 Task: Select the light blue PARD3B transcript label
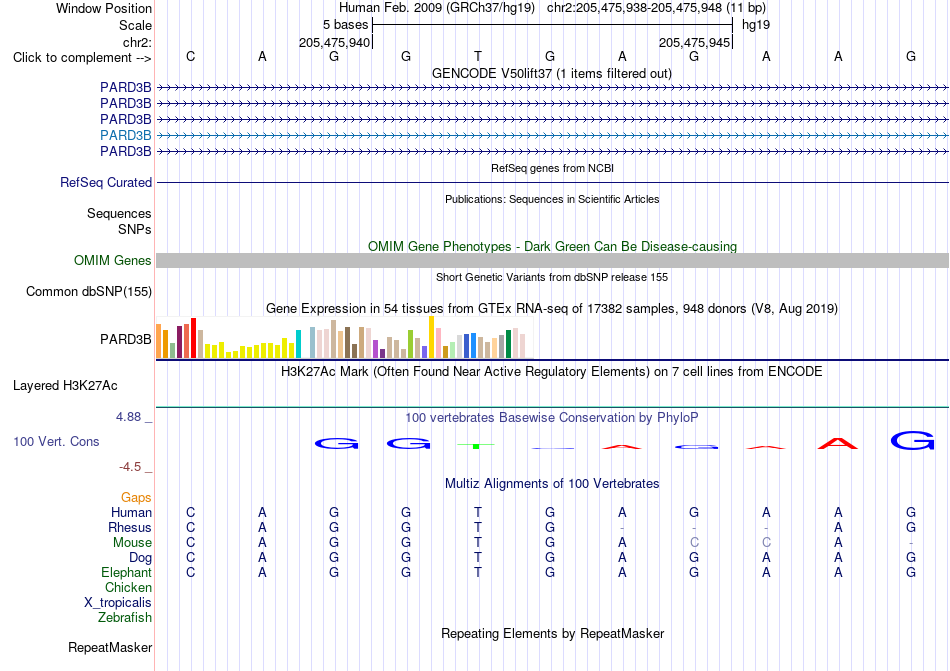pos(125,135)
